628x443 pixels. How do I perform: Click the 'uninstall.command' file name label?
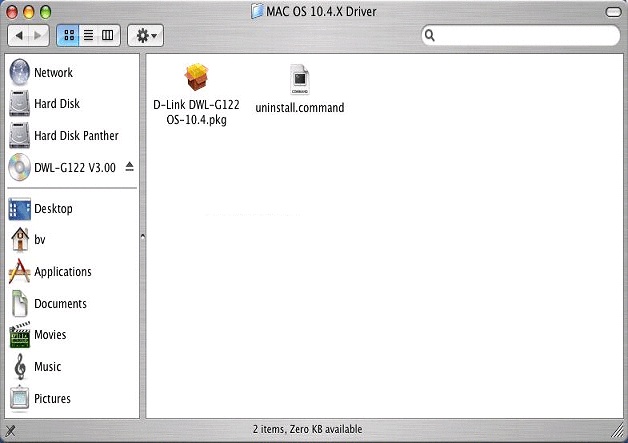tap(300, 108)
